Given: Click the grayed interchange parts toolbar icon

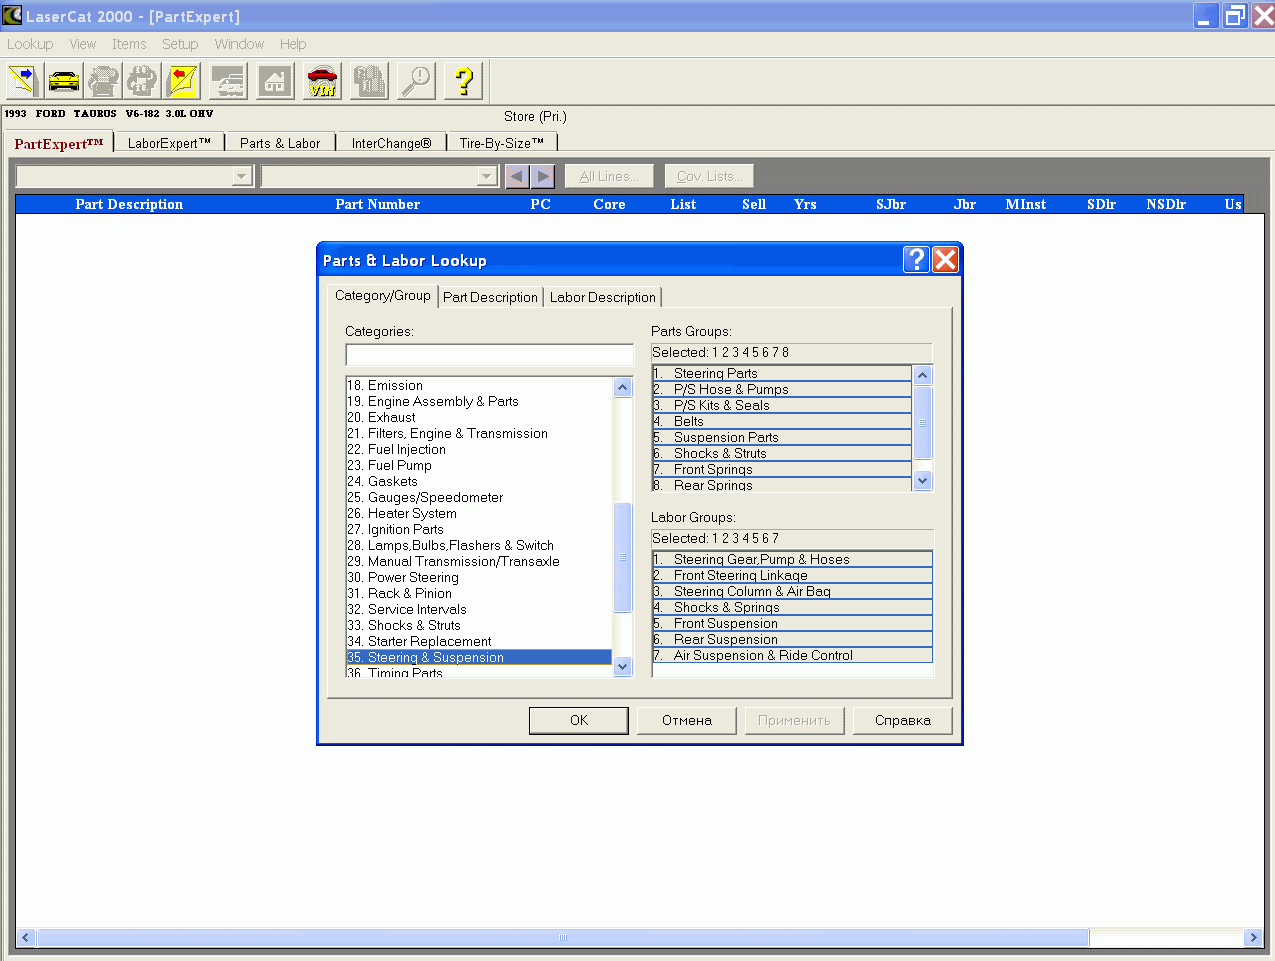Looking at the screenshot, I should [x=142, y=81].
